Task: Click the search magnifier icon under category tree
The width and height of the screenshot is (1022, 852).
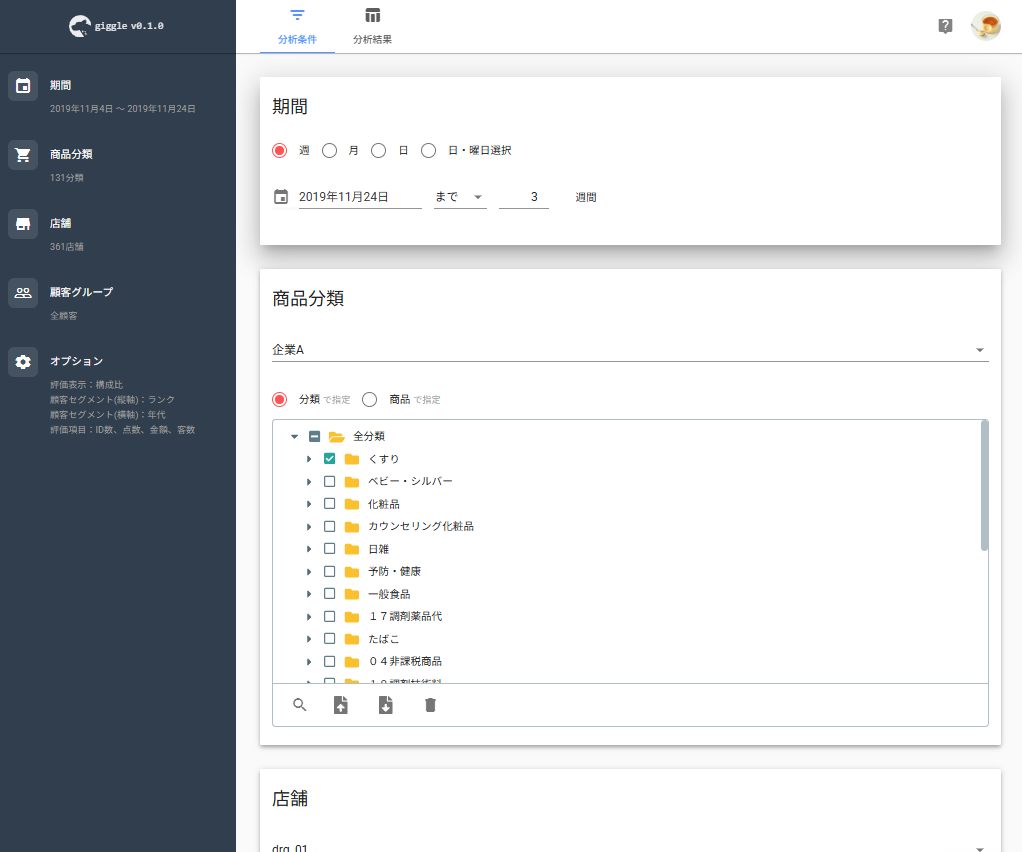Action: tap(300, 705)
